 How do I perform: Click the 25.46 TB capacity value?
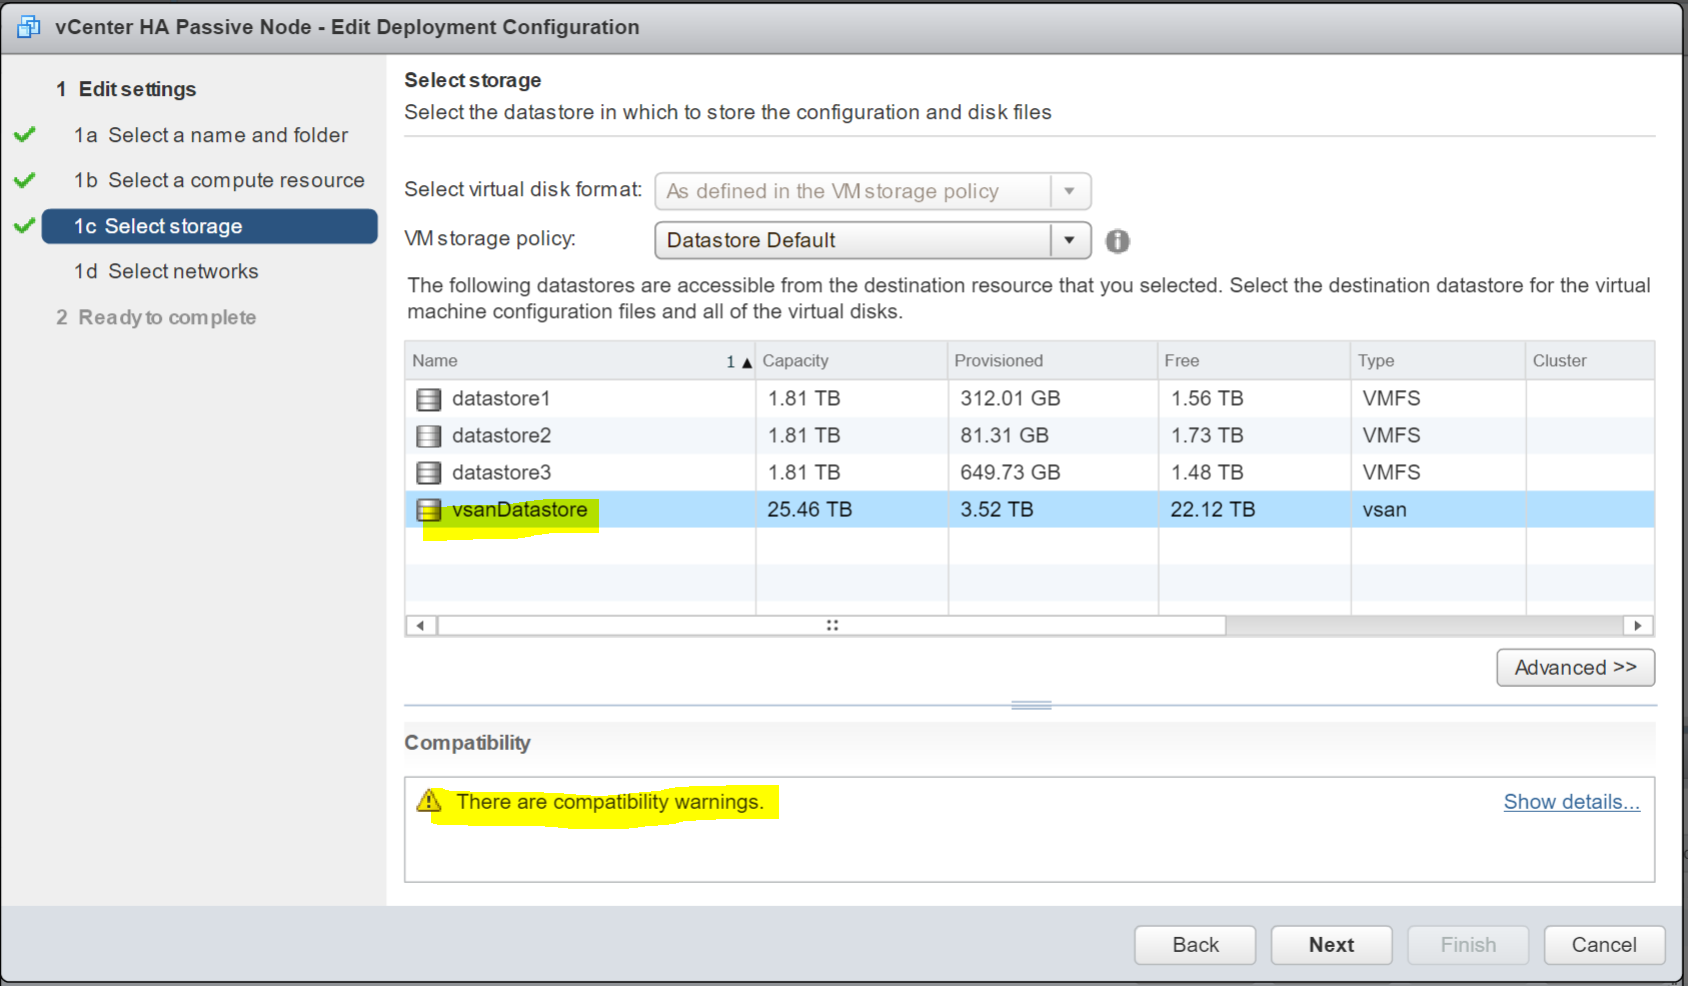coord(809,509)
